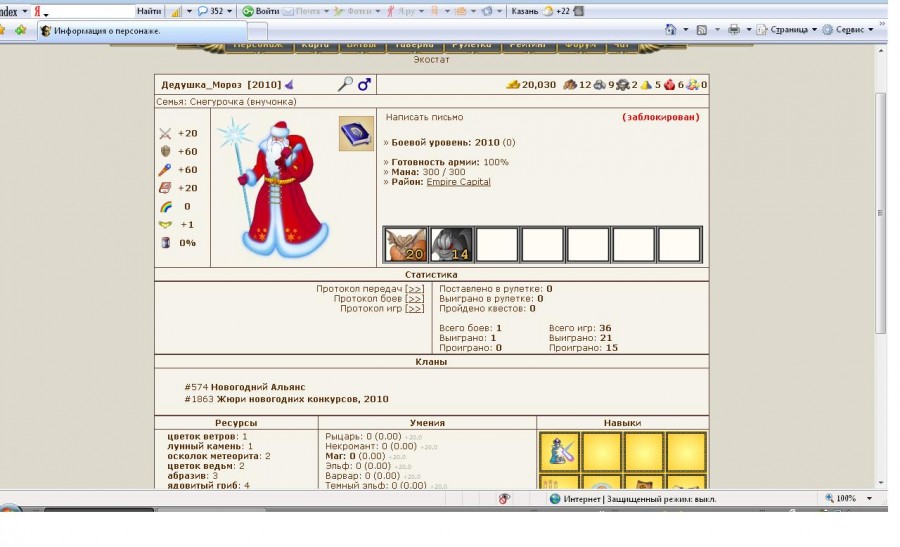The width and height of the screenshot is (900, 547).
Task: Select the first skill icon under Навыки
Action: (560, 452)
